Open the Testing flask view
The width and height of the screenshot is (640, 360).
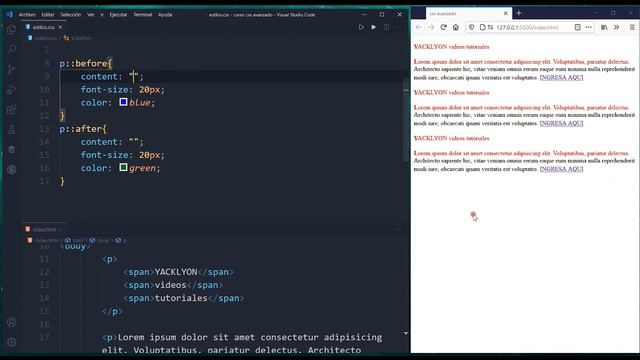coord(11,130)
